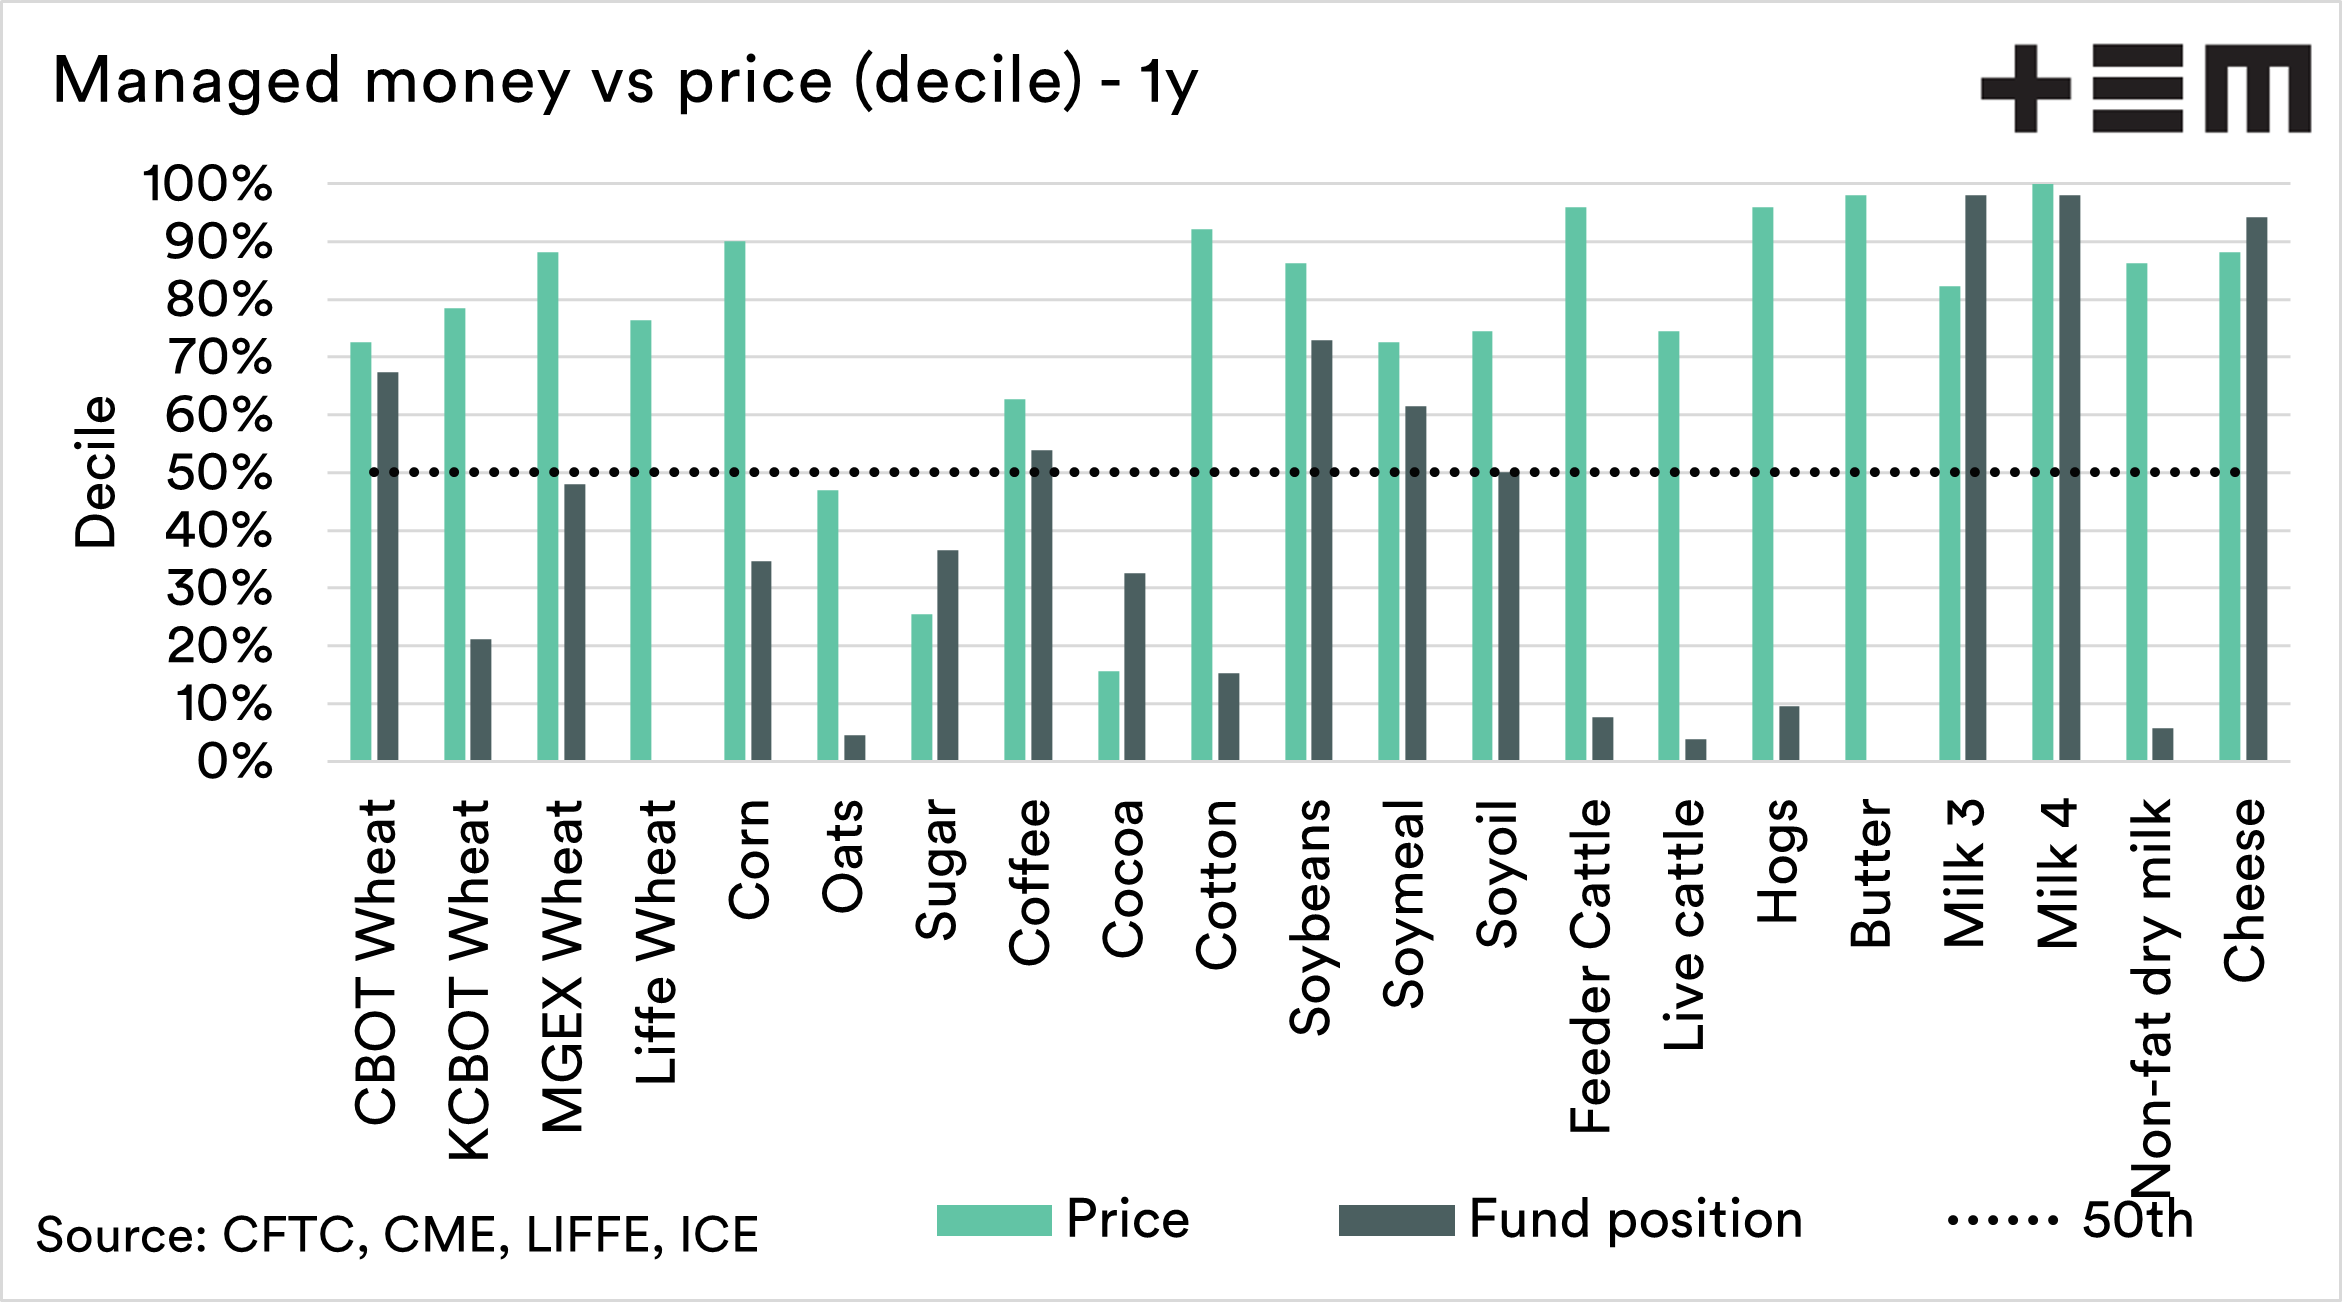Click the Cheese fund position bar

(x=2257, y=489)
